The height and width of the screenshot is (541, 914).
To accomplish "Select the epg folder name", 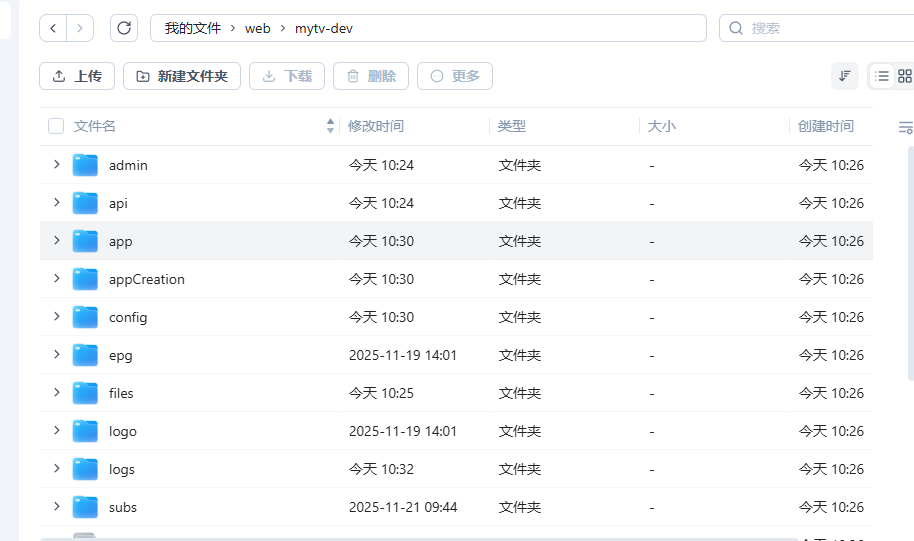I will [121, 356].
